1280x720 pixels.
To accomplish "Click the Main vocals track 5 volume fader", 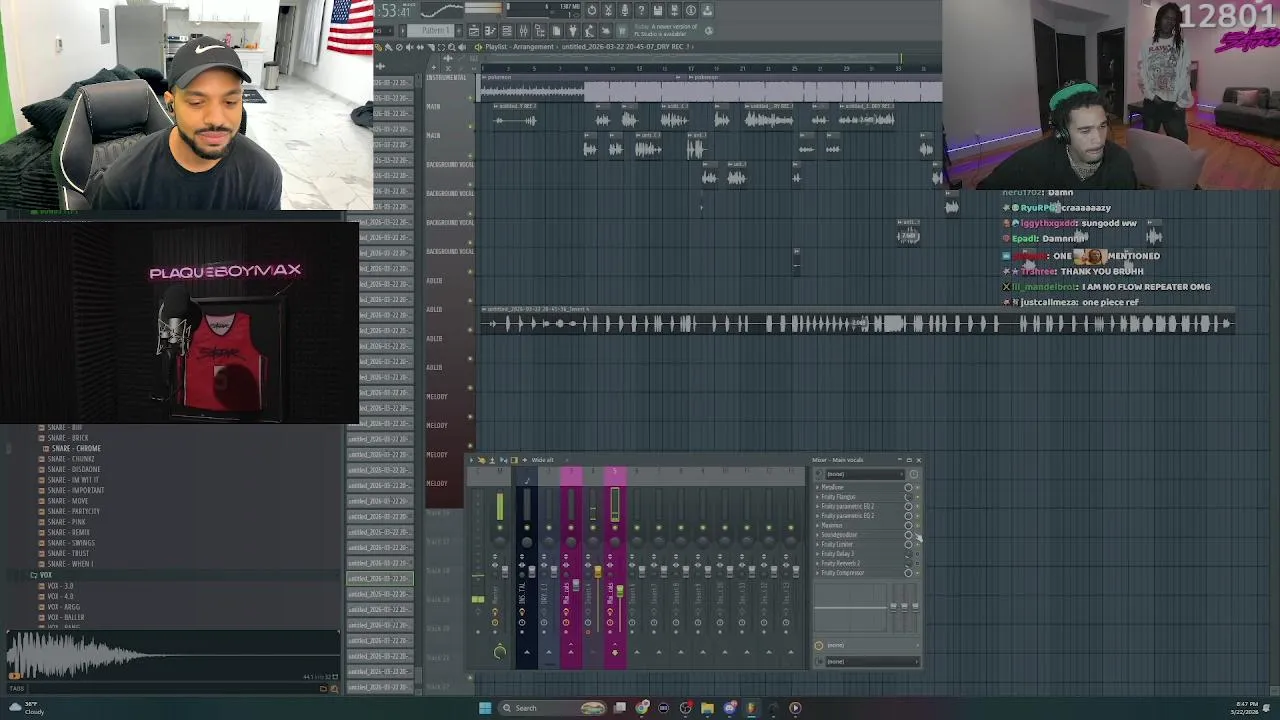I will pyautogui.click(x=620, y=591).
